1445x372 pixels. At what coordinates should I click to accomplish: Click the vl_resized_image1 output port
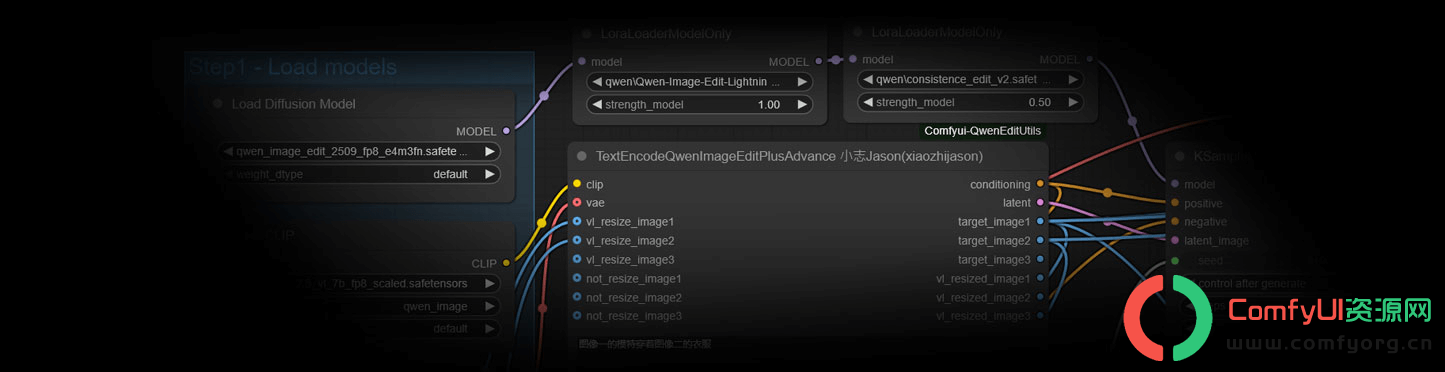pyautogui.click(x=1041, y=278)
